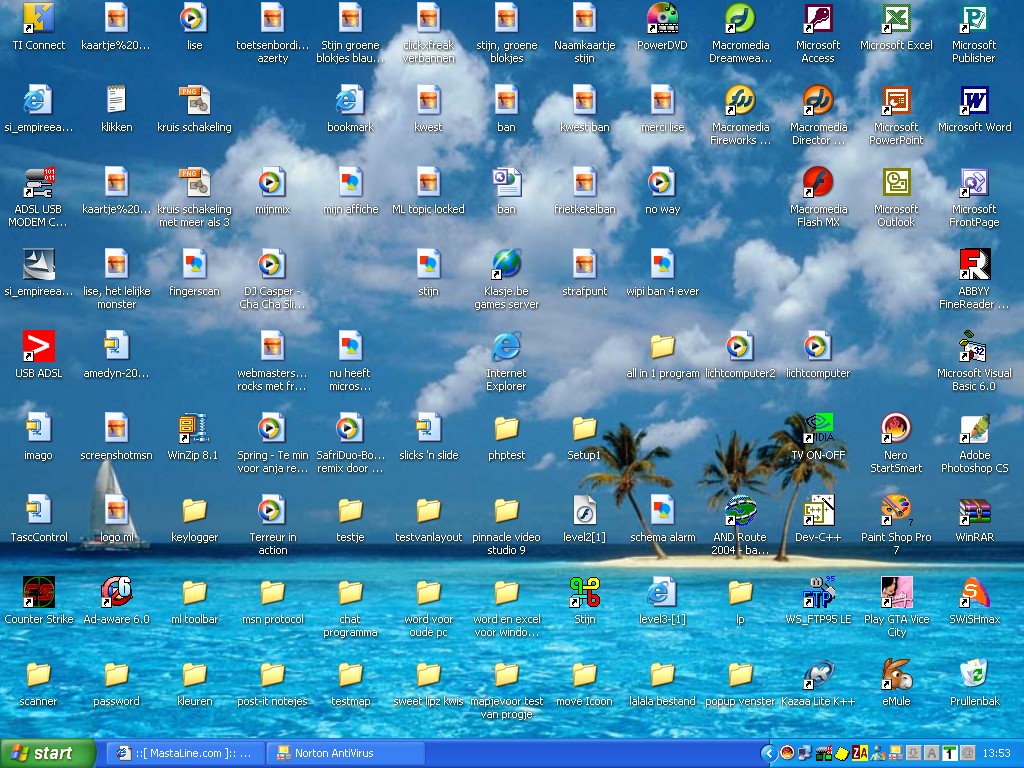The height and width of the screenshot is (768, 1024).
Task: Select the PowerDVD icon
Action: tap(662, 20)
